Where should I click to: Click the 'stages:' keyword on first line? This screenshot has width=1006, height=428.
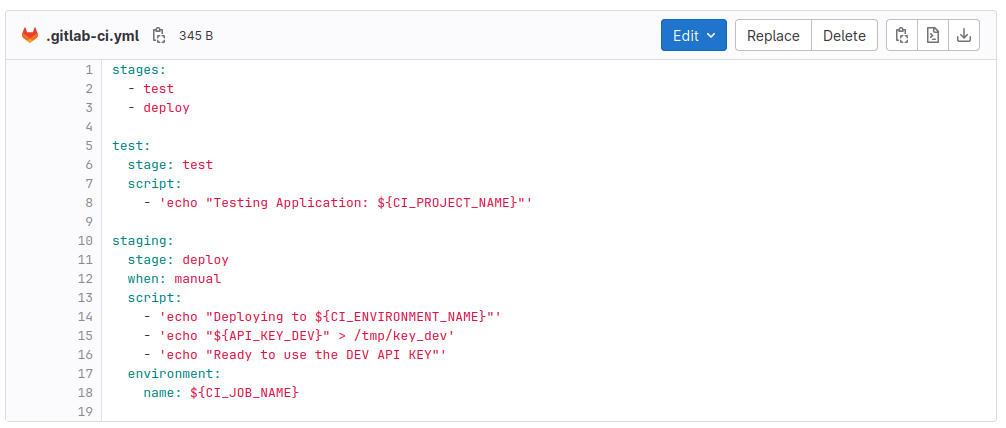[x=139, y=70]
